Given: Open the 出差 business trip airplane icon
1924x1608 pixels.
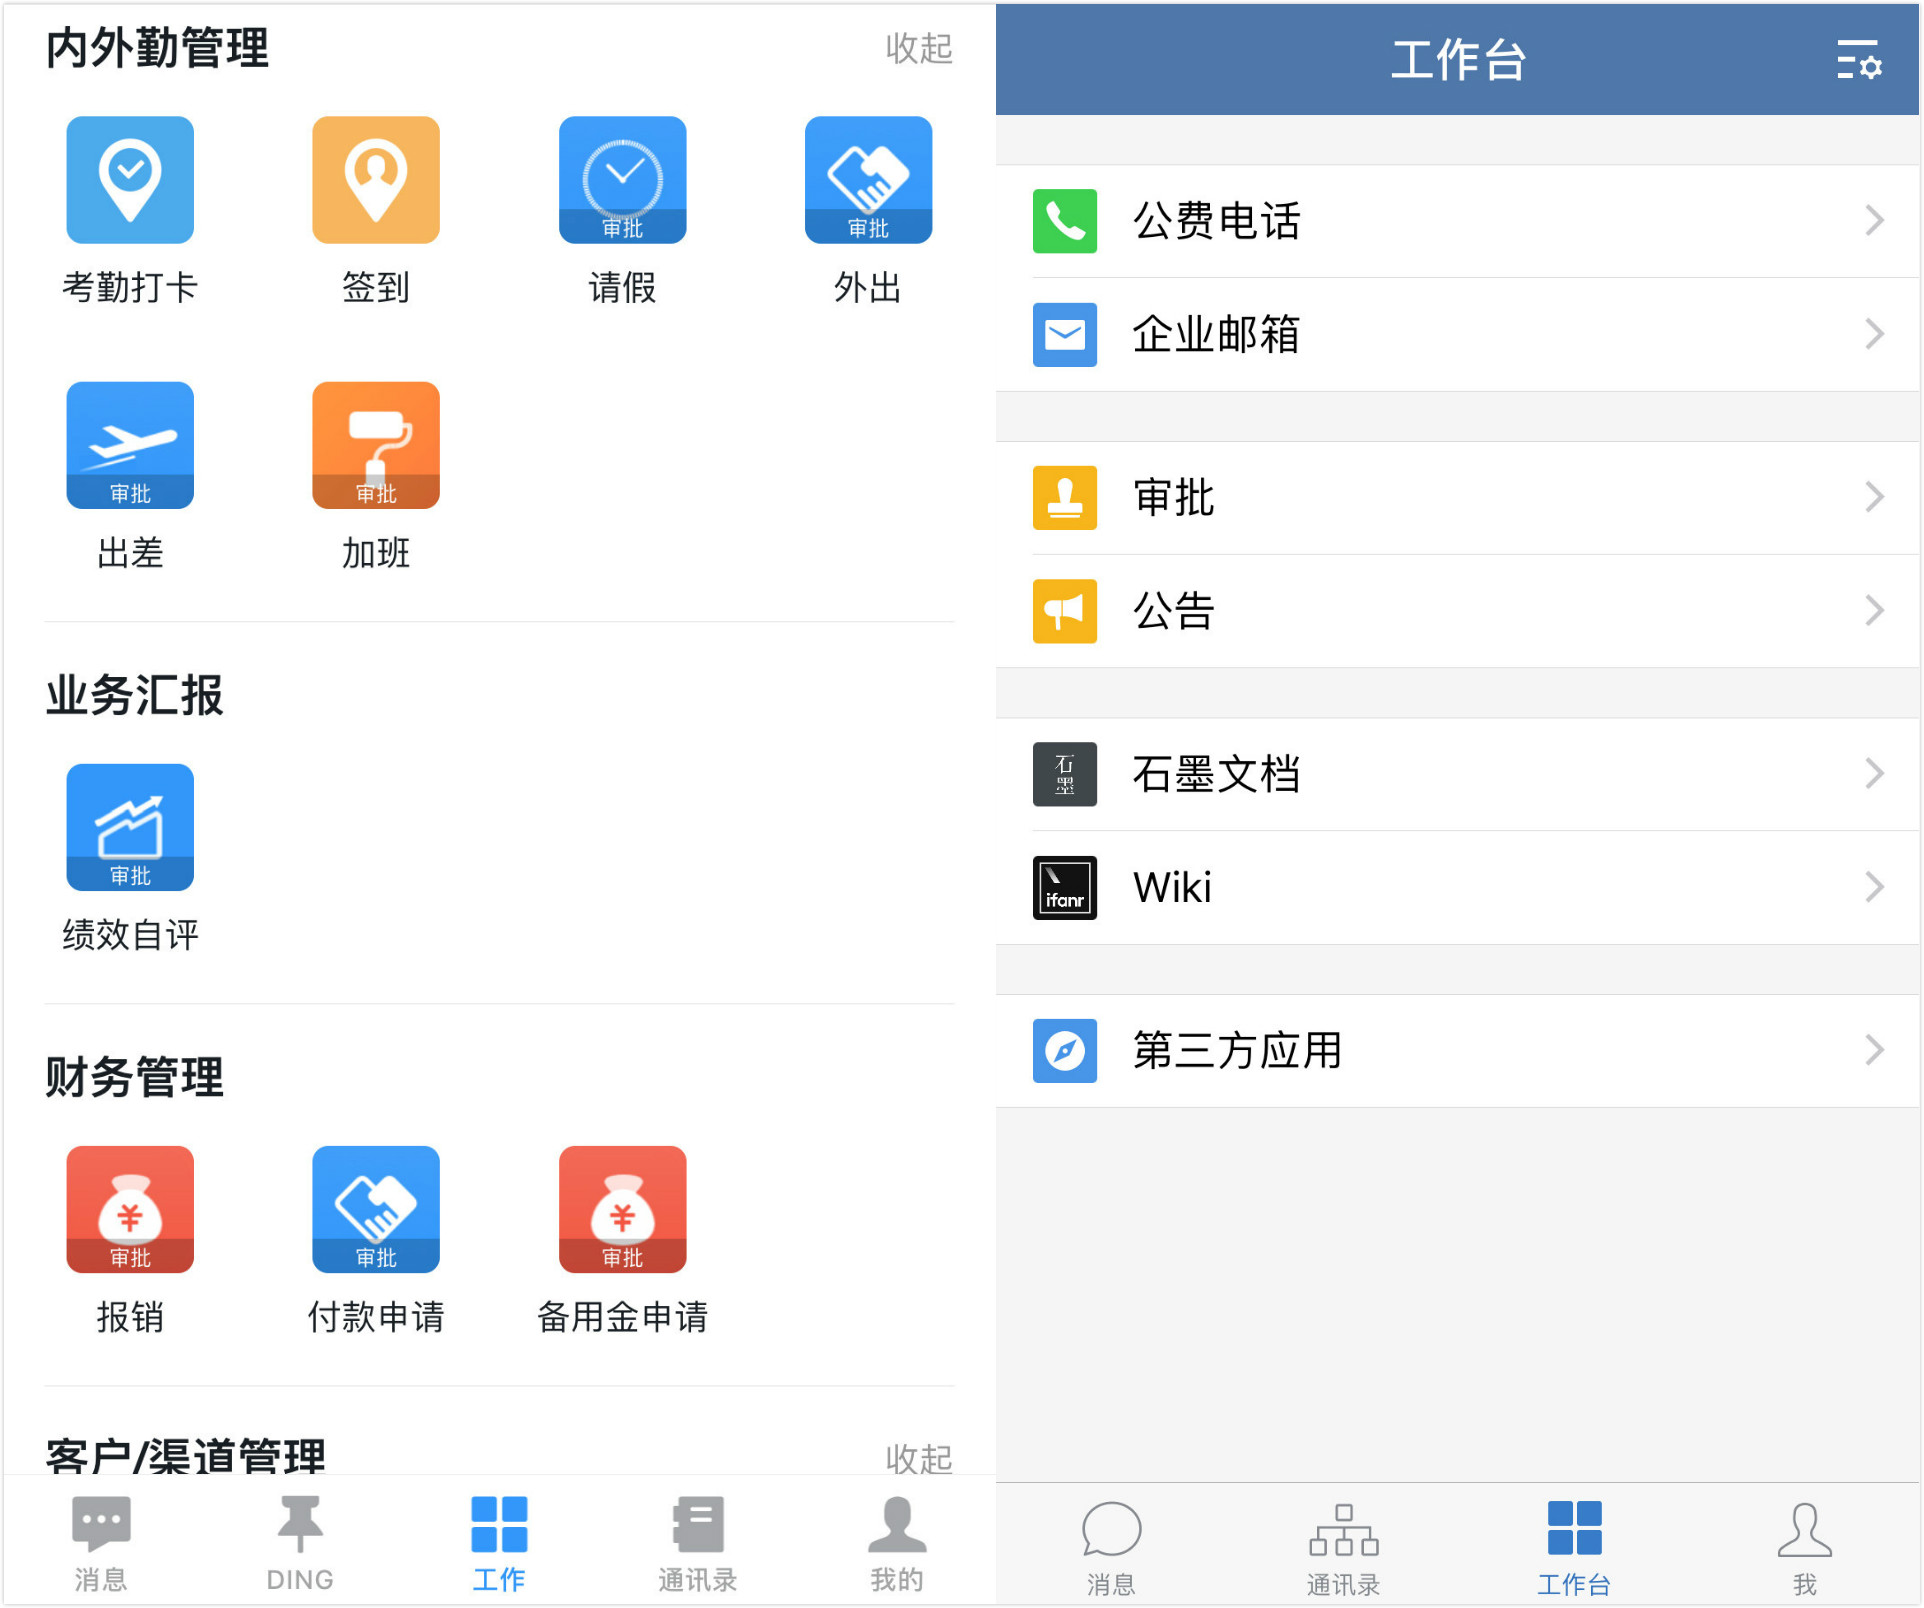Looking at the screenshot, I should point(130,445).
